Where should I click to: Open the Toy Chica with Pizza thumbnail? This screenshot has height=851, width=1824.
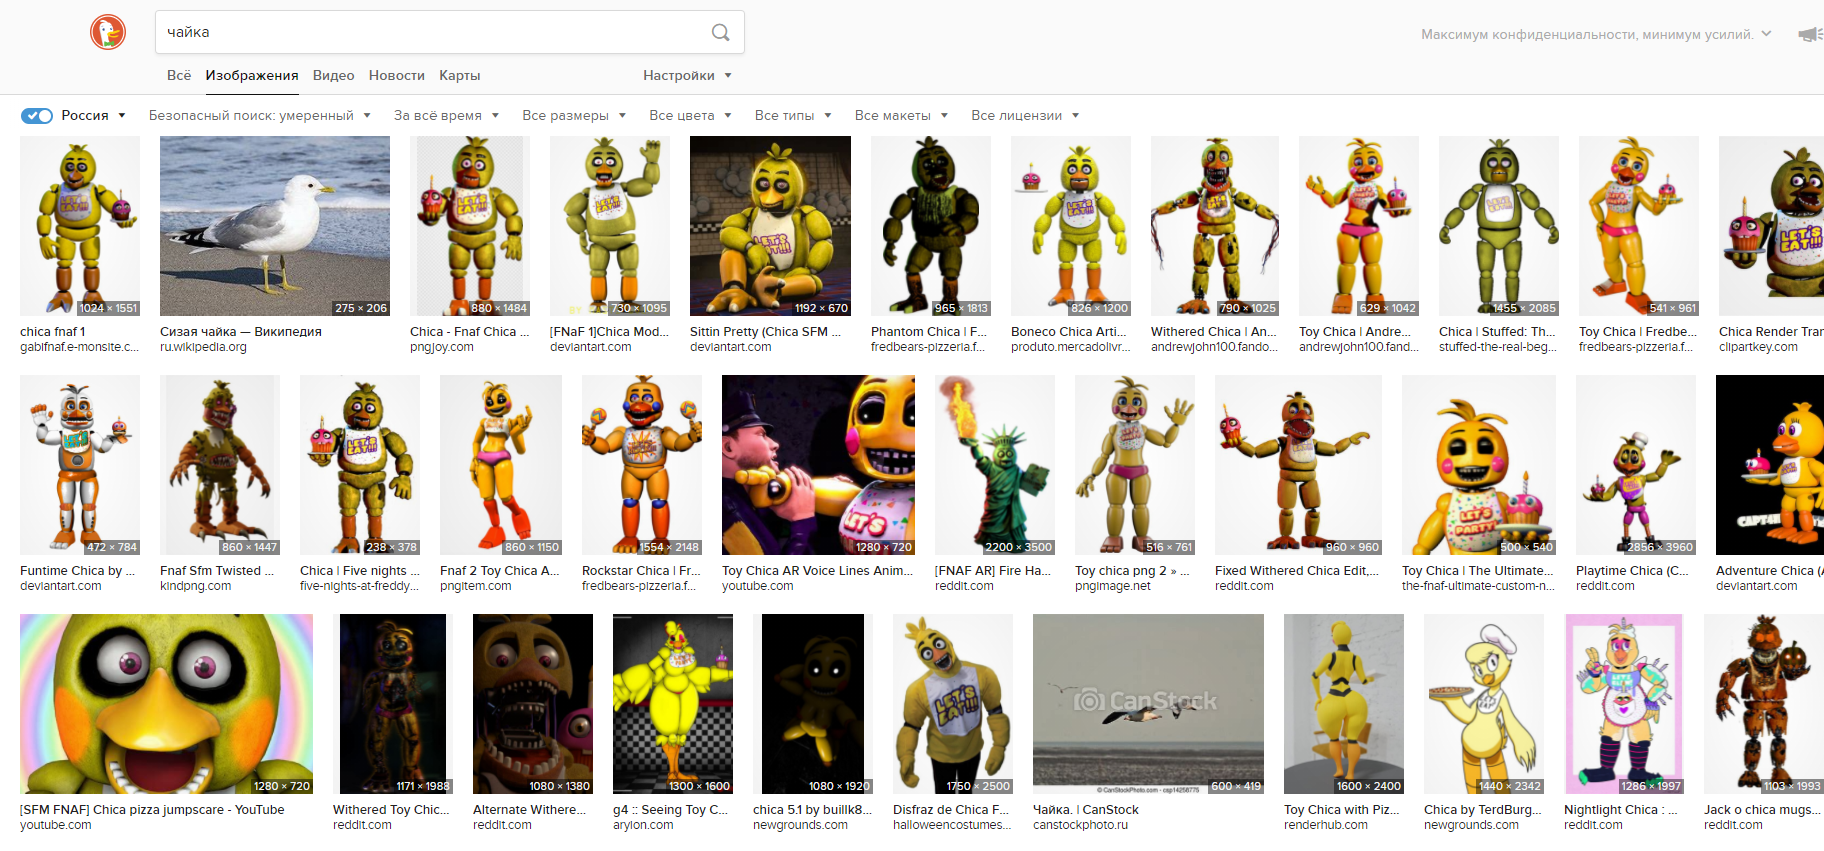(1344, 704)
